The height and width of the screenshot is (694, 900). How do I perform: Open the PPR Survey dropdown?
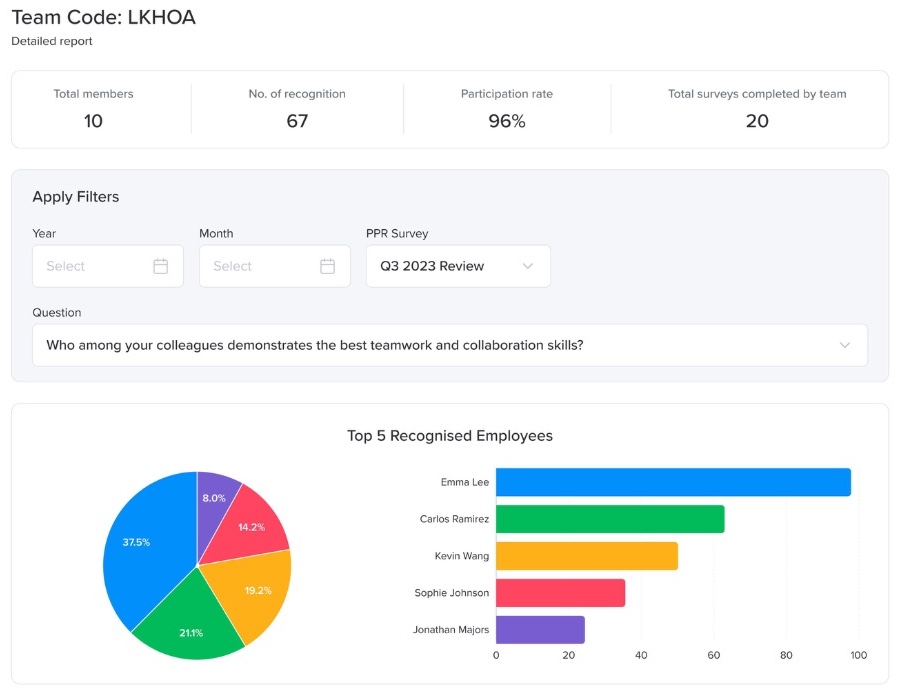[x=458, y=266]
